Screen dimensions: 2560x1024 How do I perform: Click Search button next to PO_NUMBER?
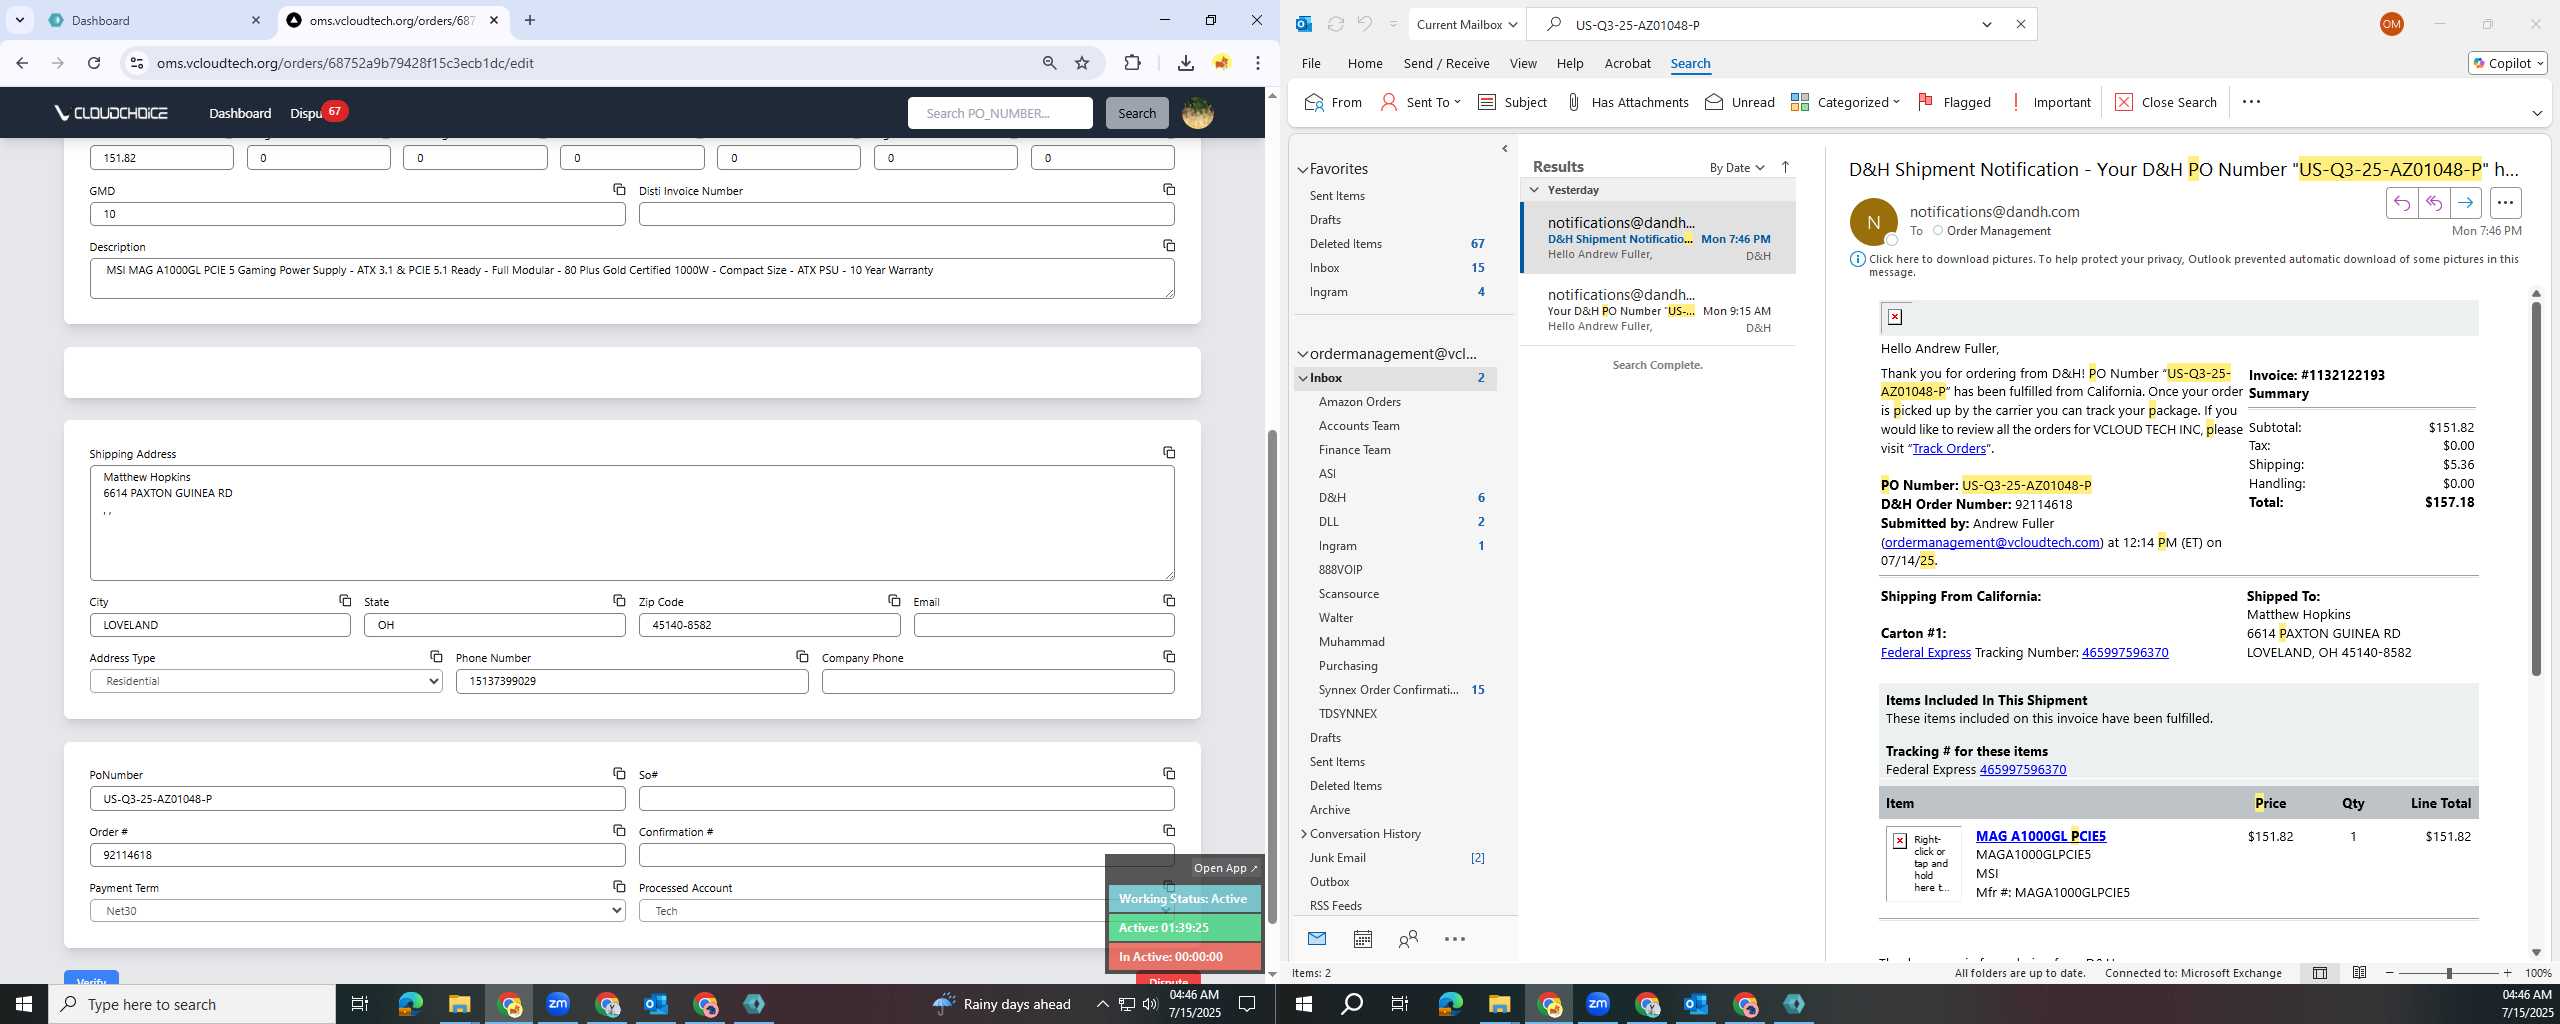pos(1136,113)
